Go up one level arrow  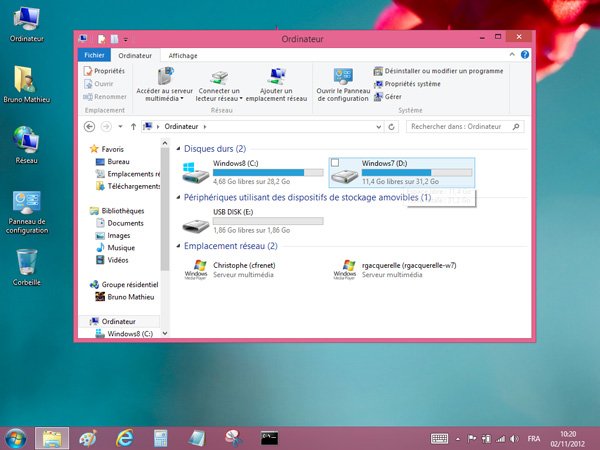click(x=133, y=127)
